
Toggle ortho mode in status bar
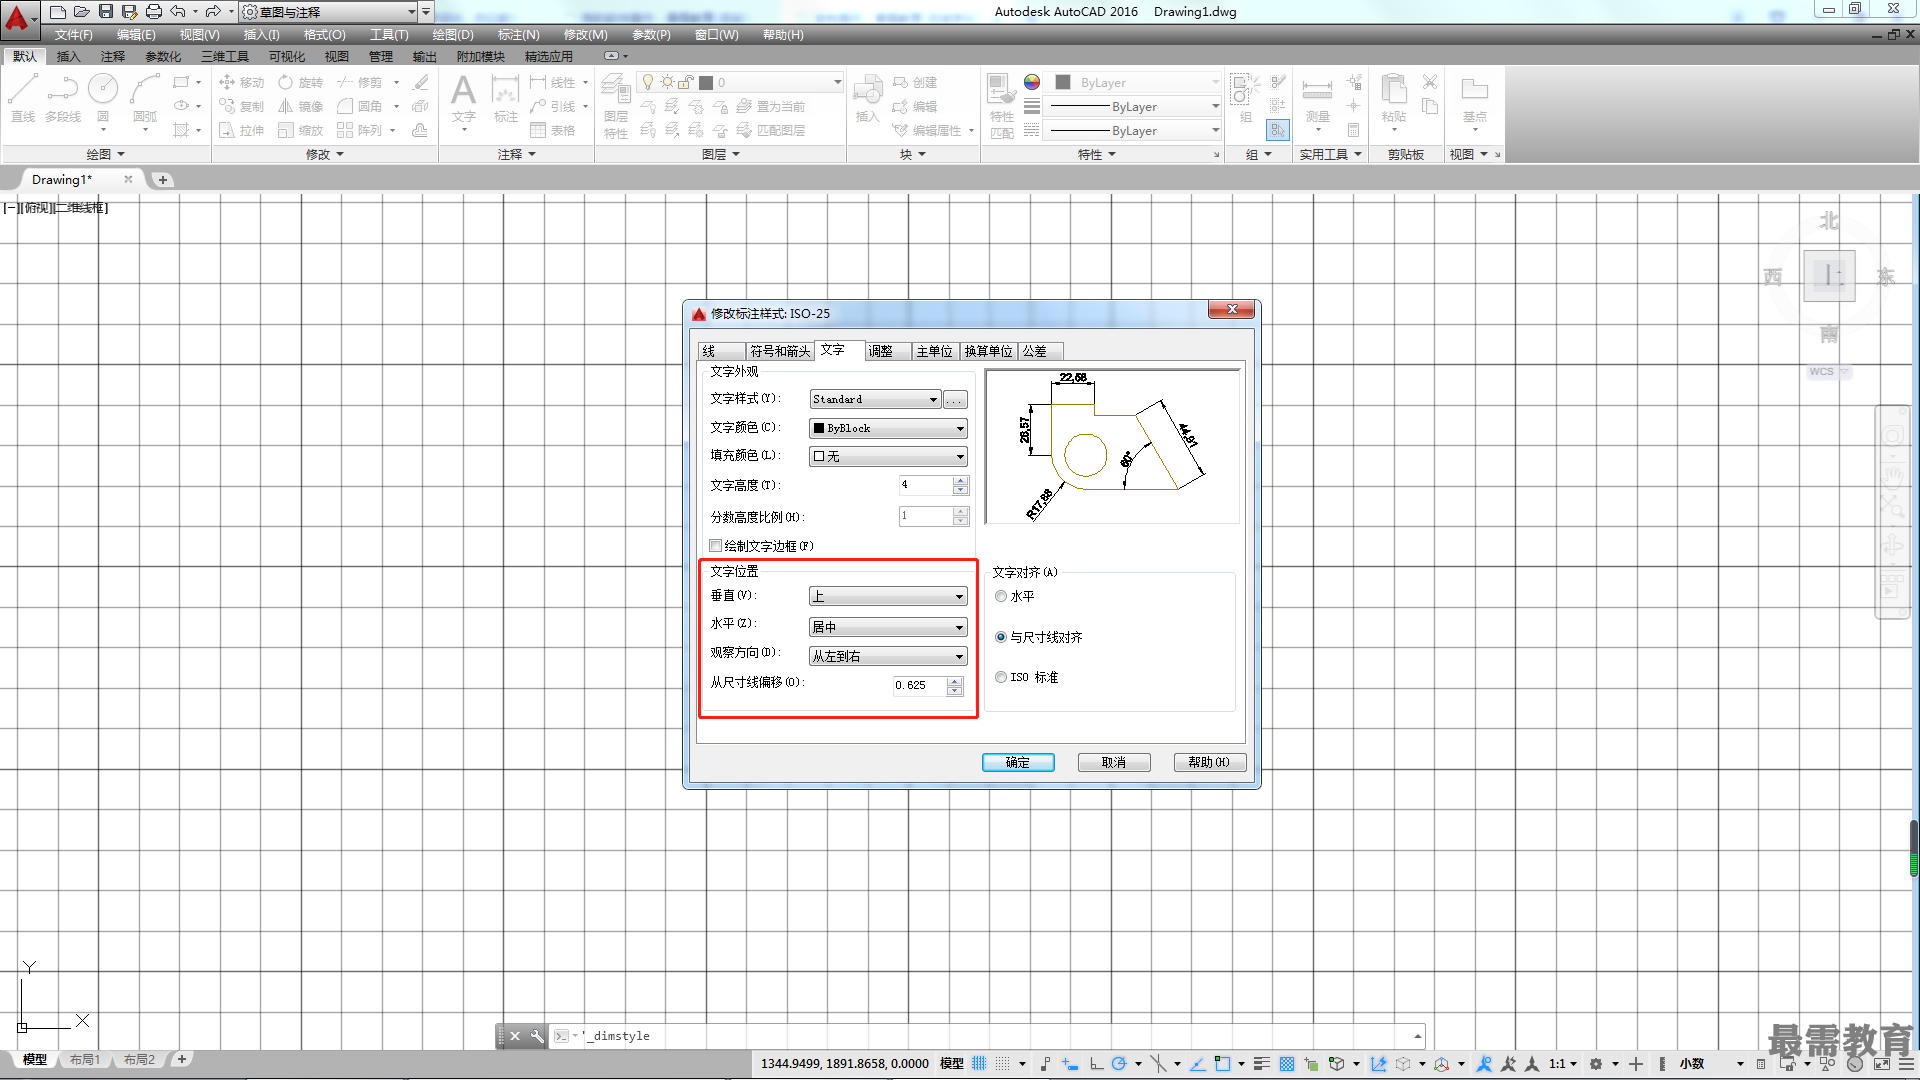(x=1096, y=1063)
